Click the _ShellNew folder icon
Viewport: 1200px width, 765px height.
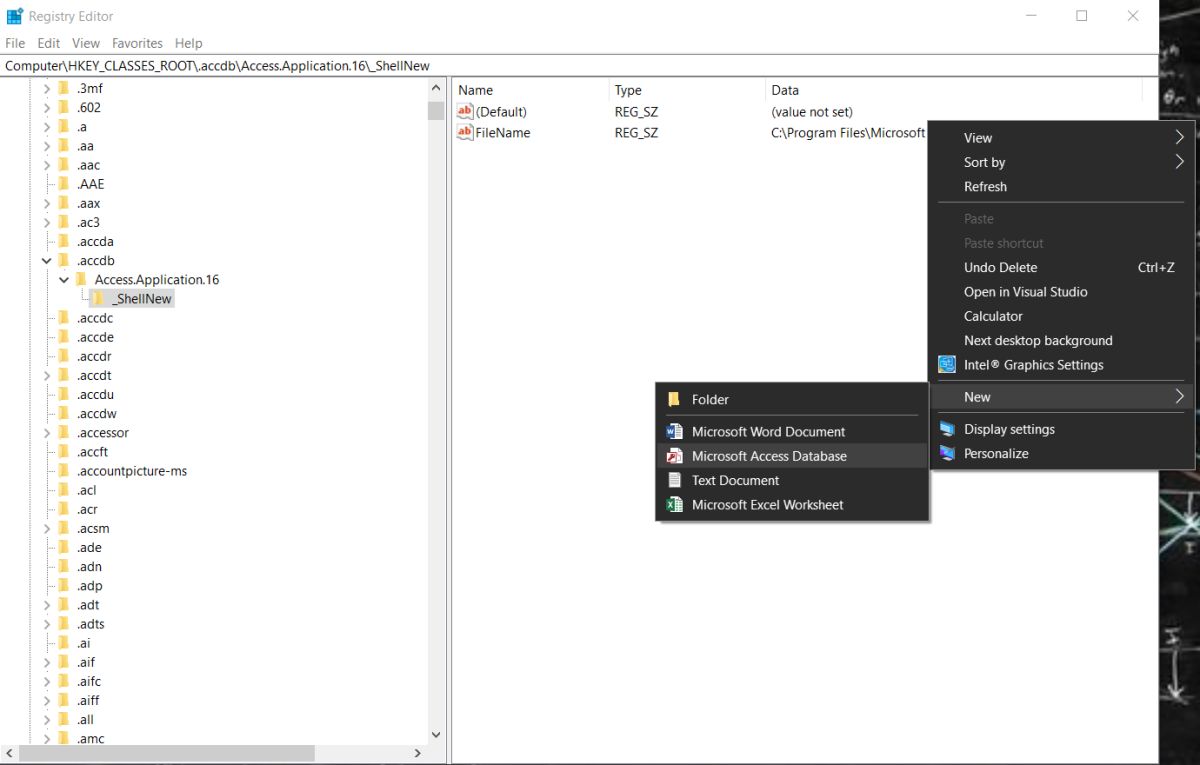100,298
